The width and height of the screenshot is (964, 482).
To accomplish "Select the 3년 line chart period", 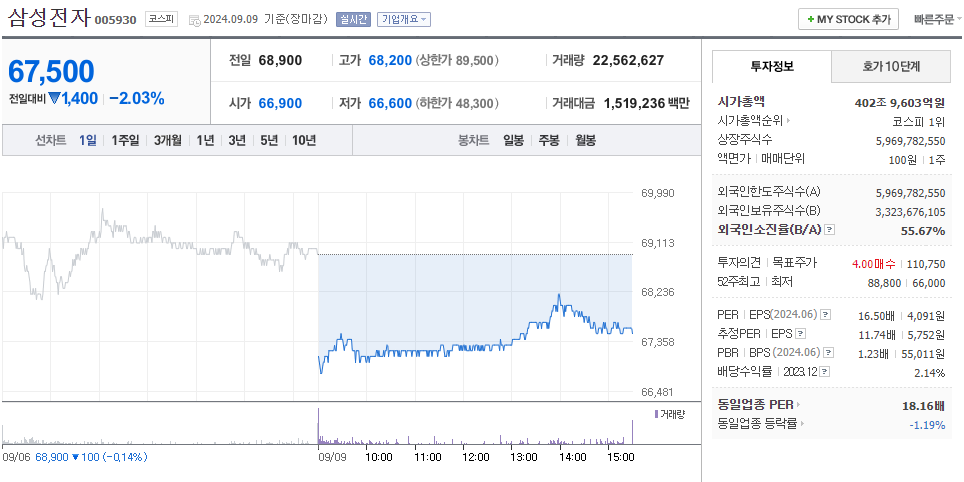I will (x=237, y=140).
